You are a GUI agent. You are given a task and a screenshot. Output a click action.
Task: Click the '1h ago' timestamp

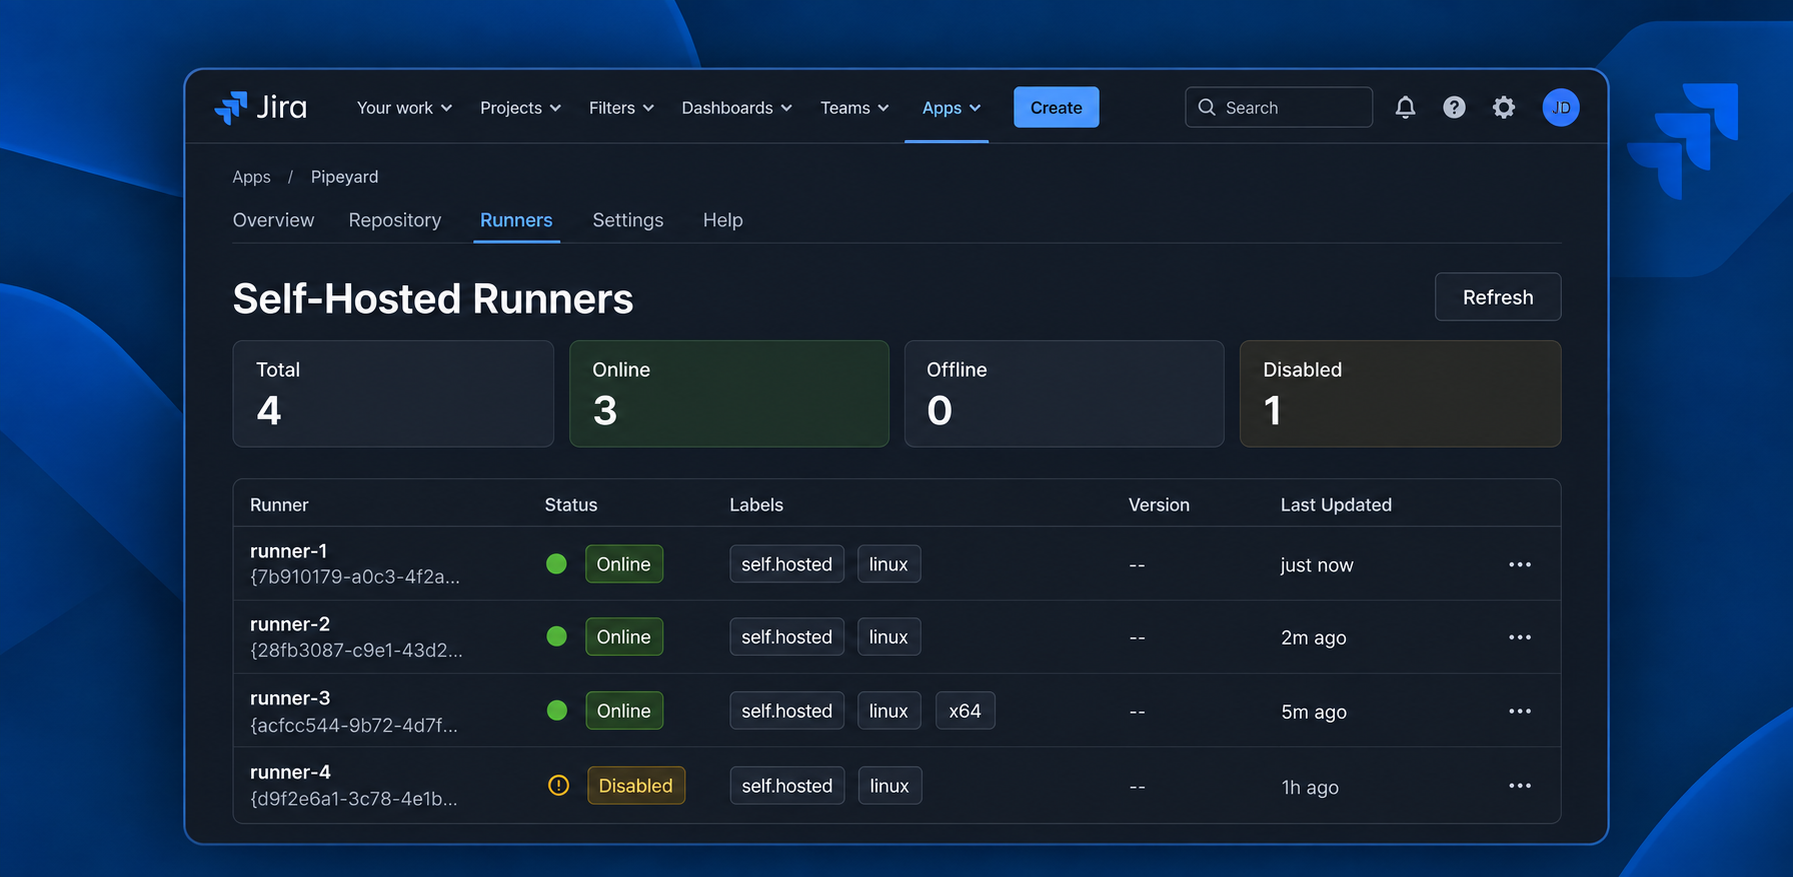coord(1310,787)
